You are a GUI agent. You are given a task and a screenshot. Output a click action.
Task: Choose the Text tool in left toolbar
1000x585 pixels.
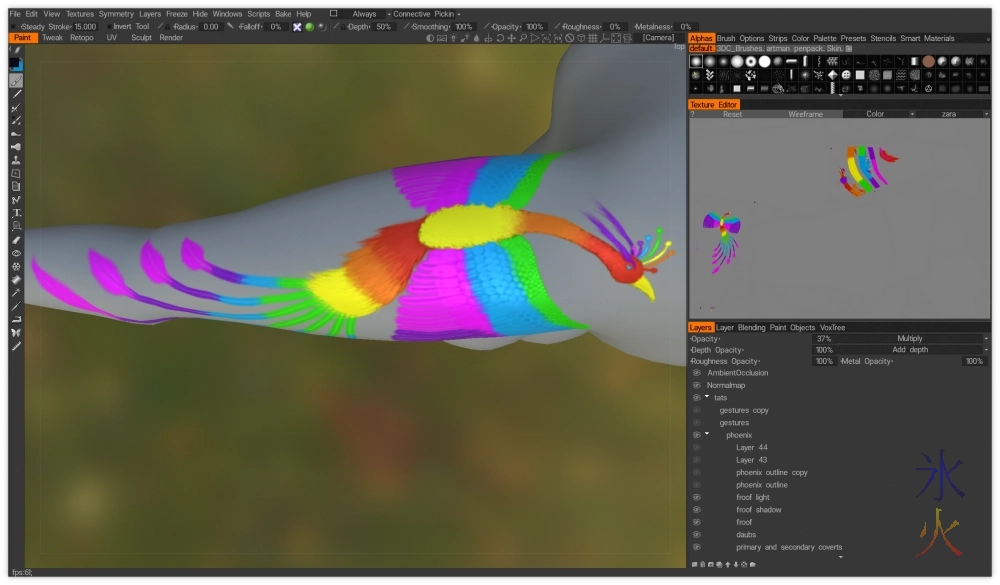(x=16, y=213)
